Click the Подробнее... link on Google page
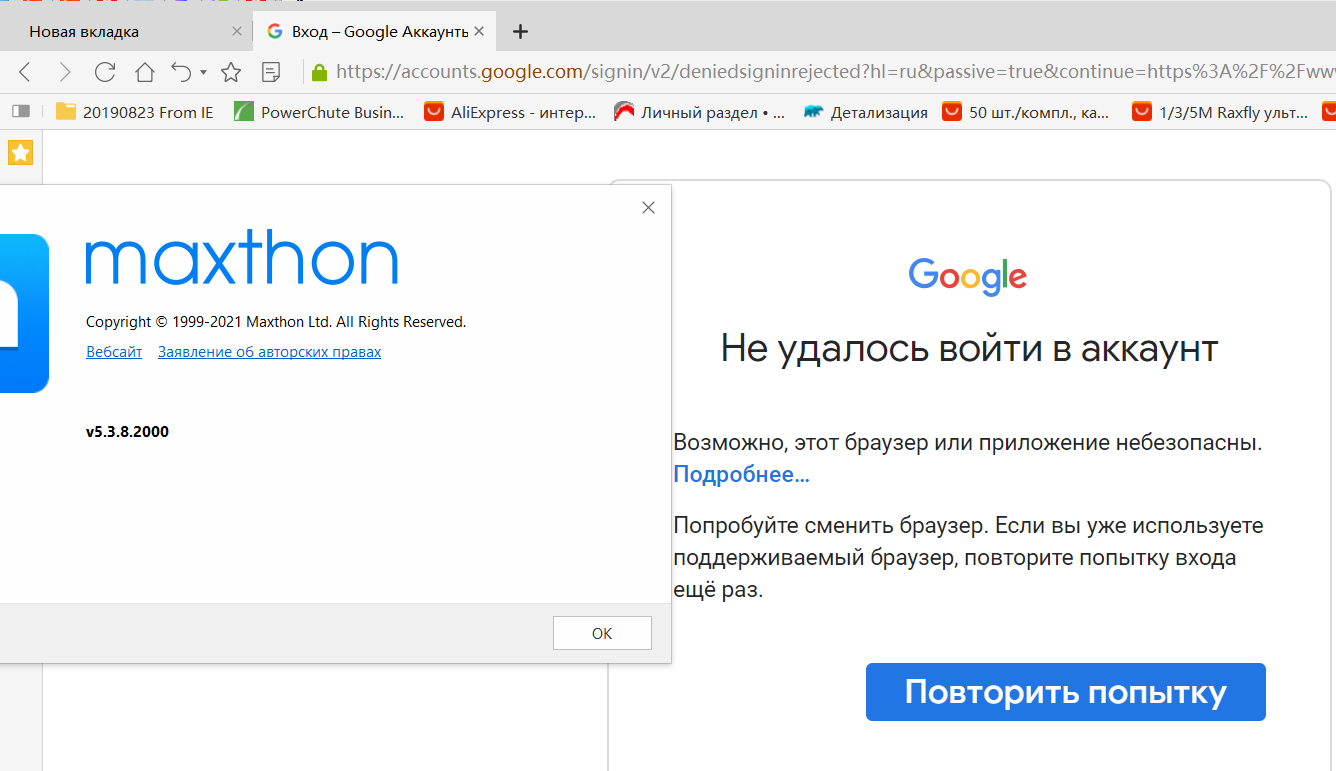This screenshot has height=771, width=1336. tap(741, 474)
